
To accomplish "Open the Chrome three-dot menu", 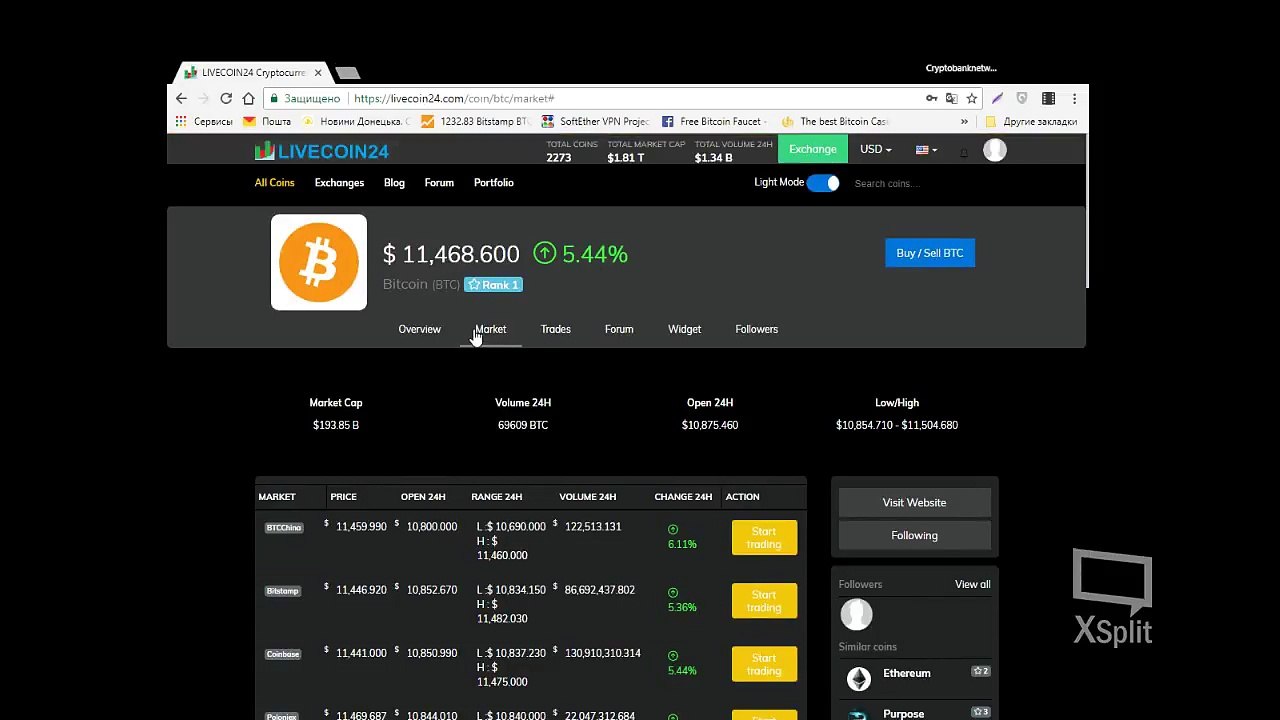I will pyautogui.click(x=1074, y=99).
